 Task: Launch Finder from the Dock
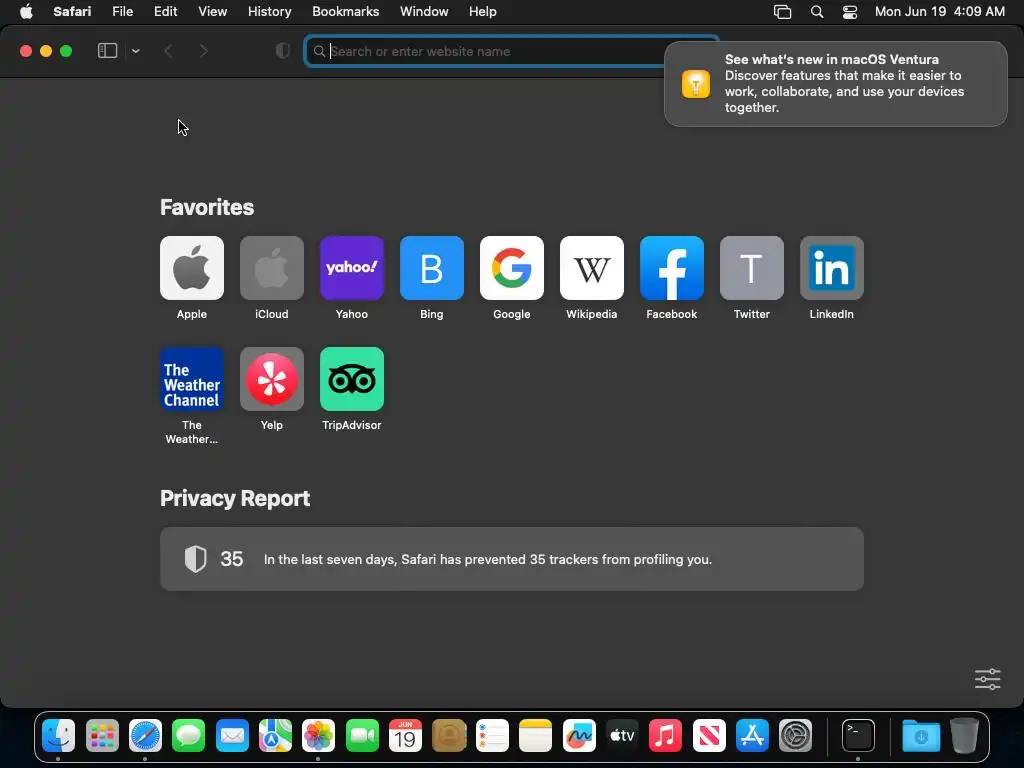[58, 736]
